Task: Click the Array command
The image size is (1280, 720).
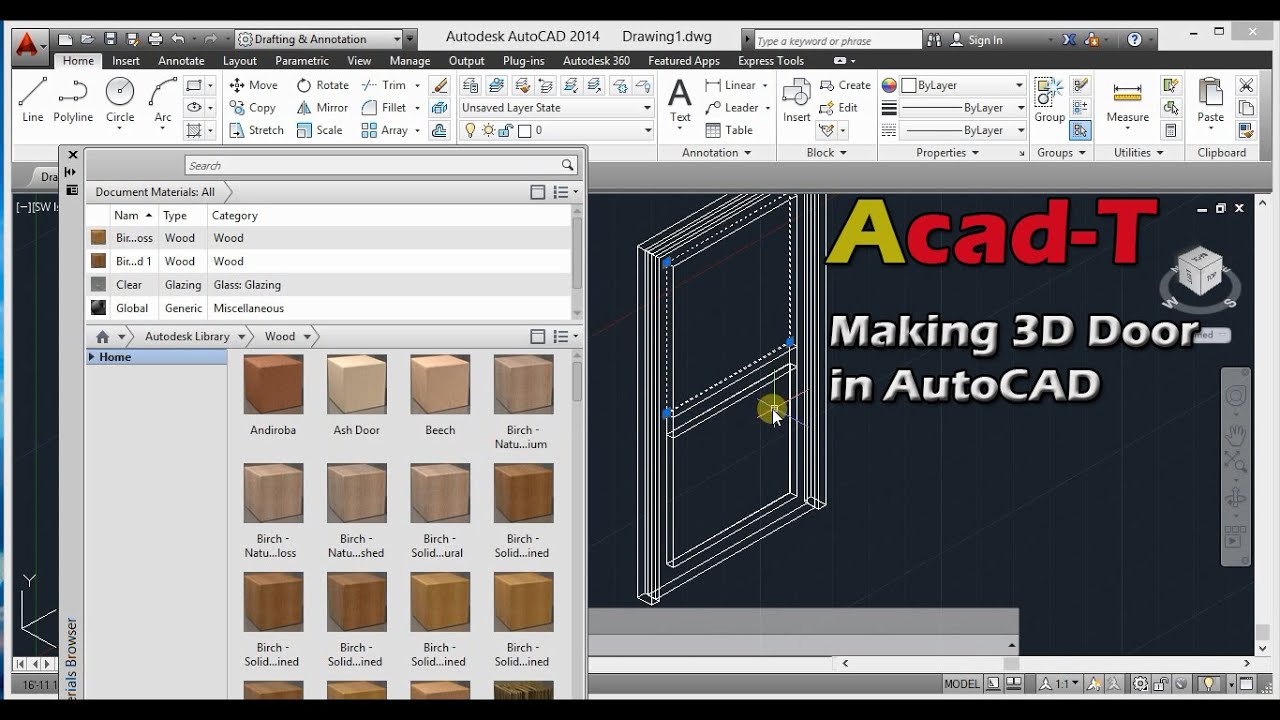Action: pyautogui.click(x=384, y=130)
